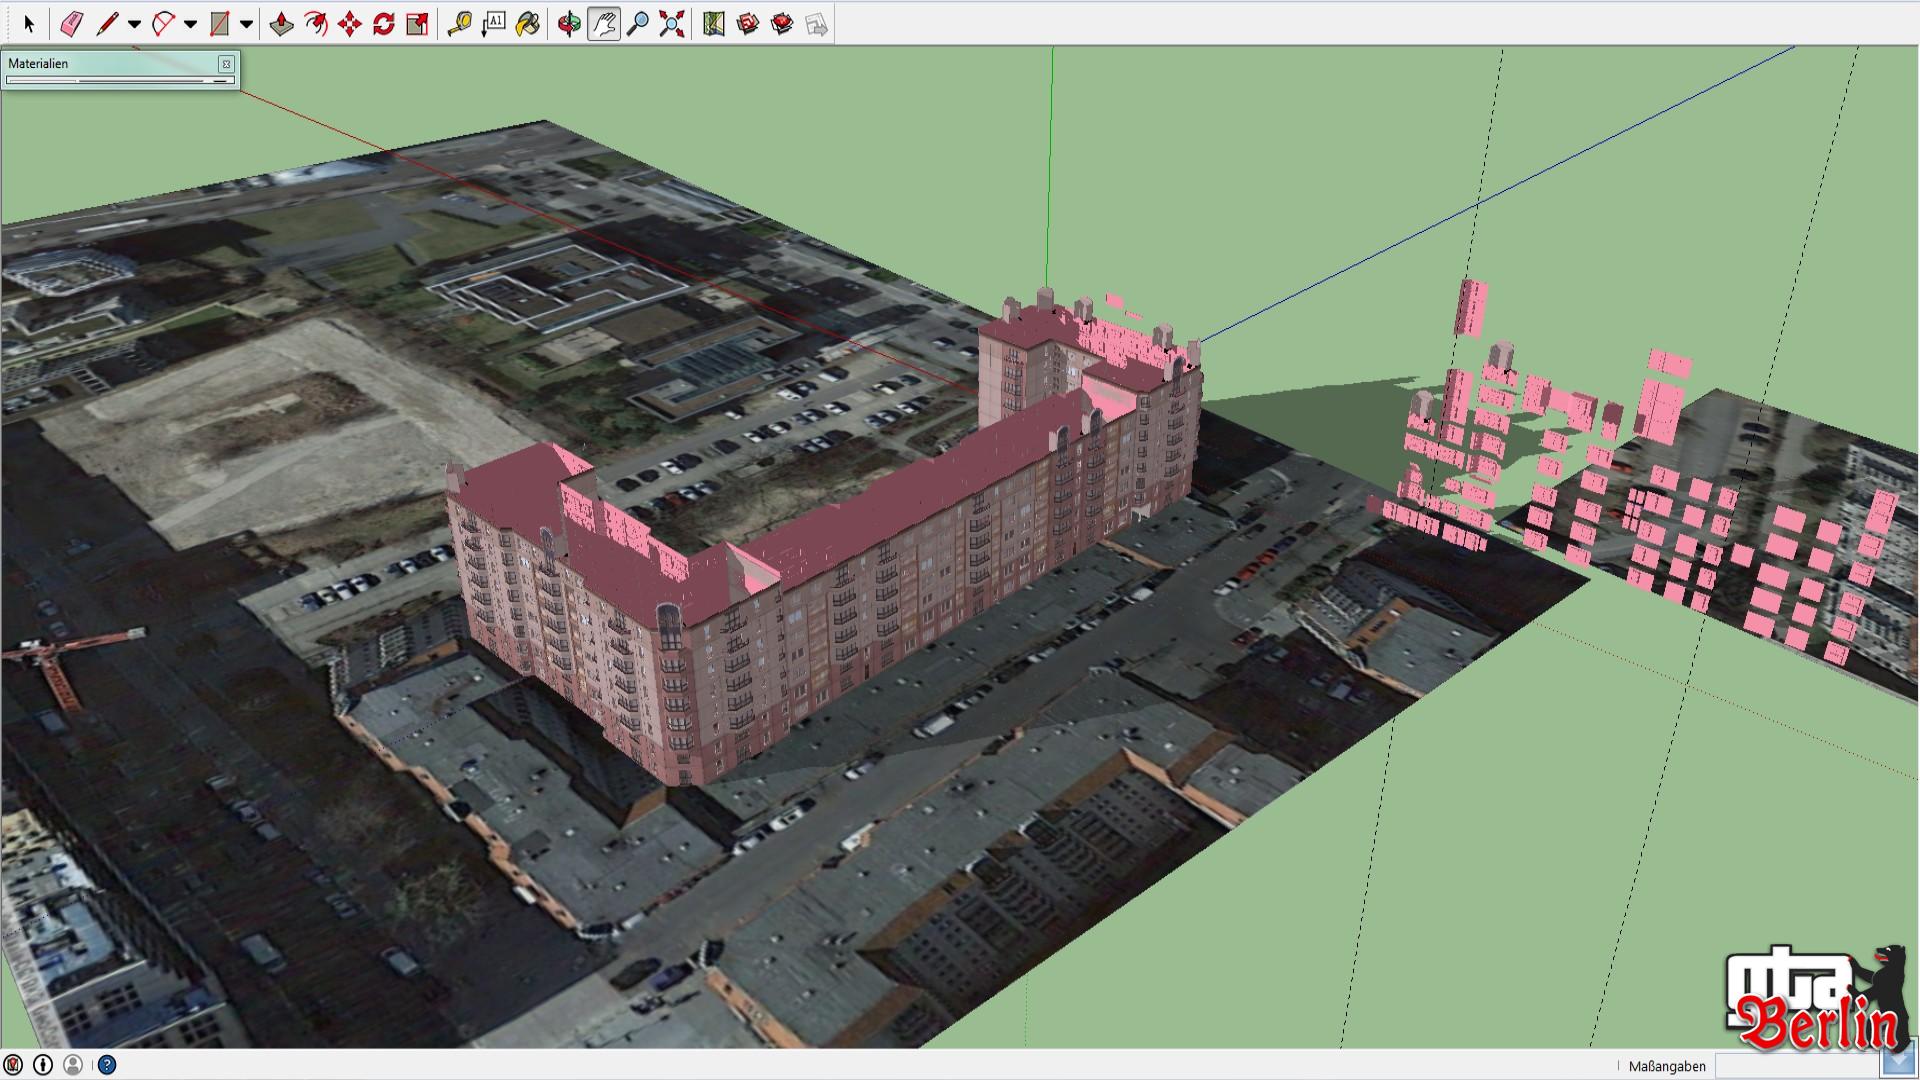Open the arc tools dropdown arrow

tap(190, 24)
